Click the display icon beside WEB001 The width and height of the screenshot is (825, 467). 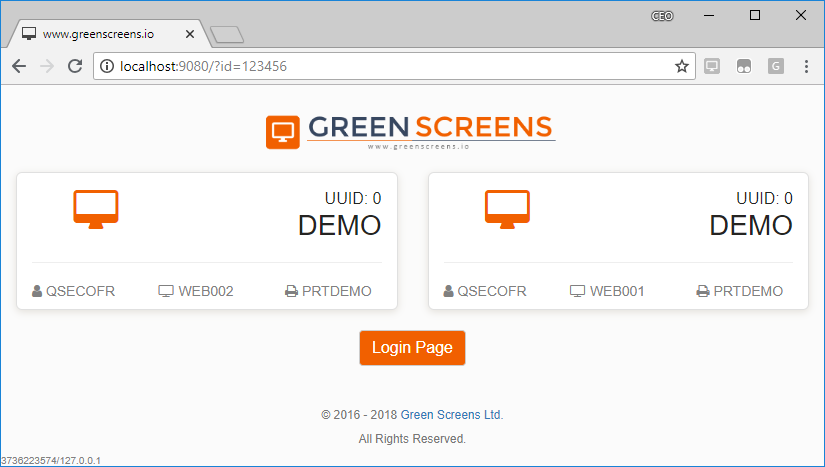pyautogui.click(x=577, y=291)
